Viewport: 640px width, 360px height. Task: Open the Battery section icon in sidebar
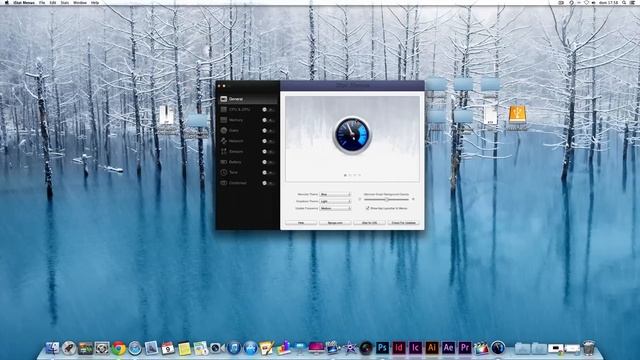[224, 162]
